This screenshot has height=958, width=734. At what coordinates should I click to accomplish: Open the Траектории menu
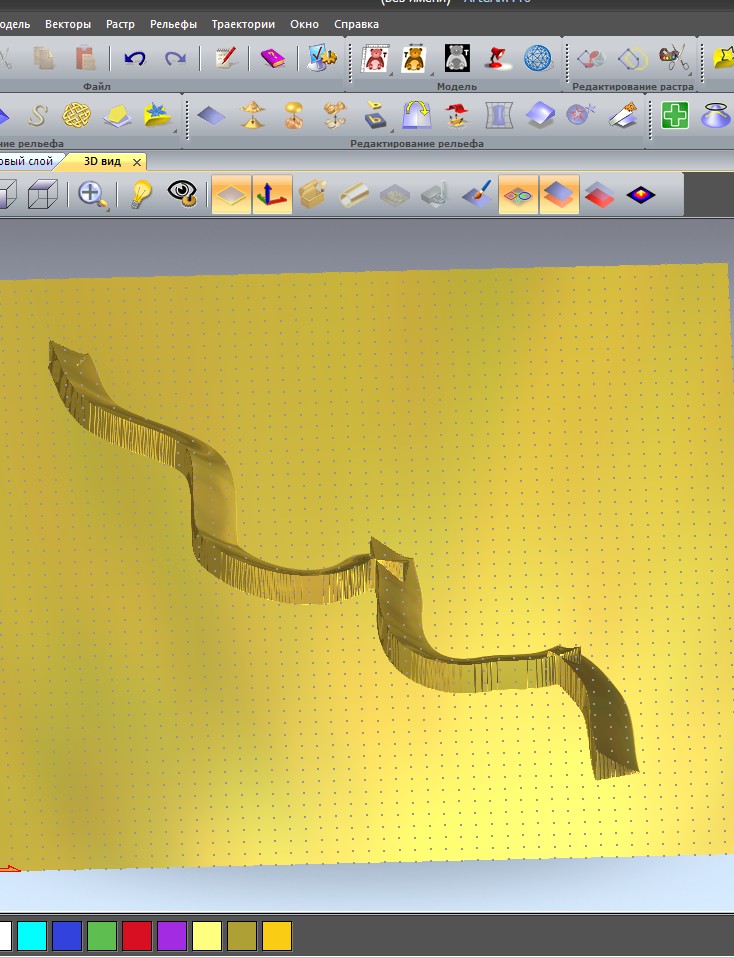(x=243, y=24)
